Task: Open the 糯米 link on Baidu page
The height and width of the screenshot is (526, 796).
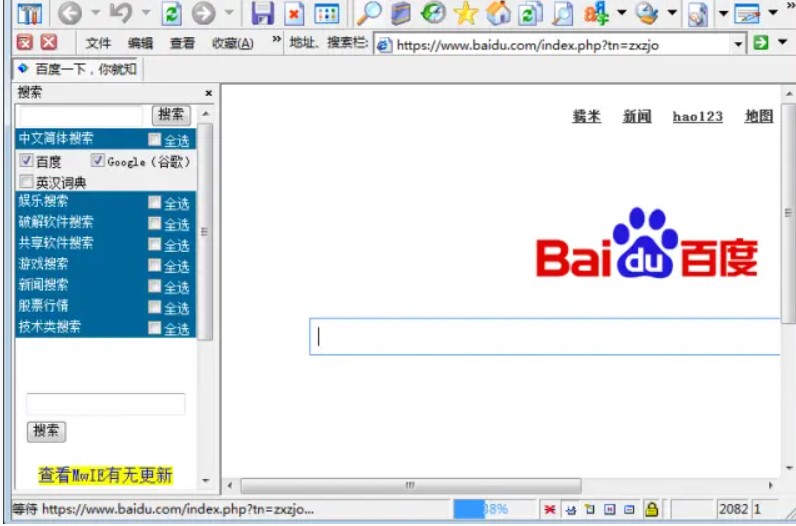Action: 586,116
